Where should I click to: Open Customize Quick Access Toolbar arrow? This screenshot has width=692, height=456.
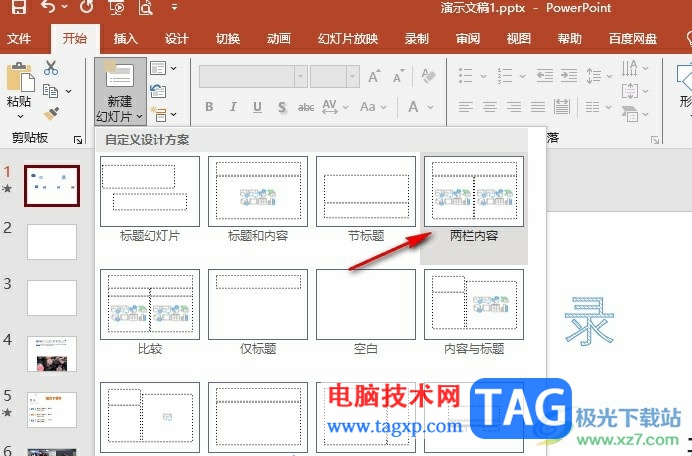tap(174, 7)
